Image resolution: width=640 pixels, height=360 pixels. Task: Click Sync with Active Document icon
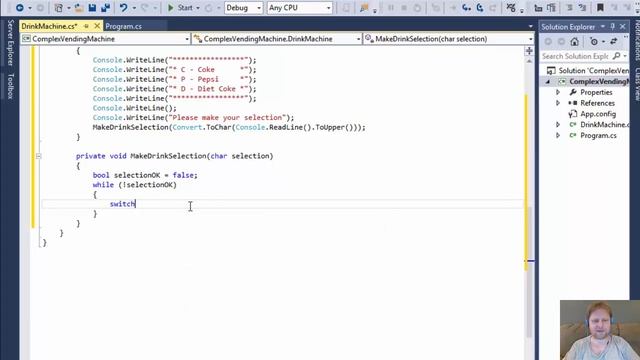click(613, 42)
